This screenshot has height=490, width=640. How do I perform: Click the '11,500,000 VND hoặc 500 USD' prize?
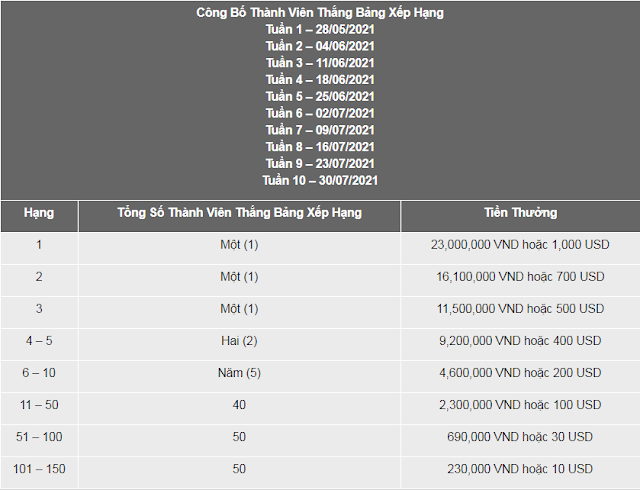pos(520,309)
